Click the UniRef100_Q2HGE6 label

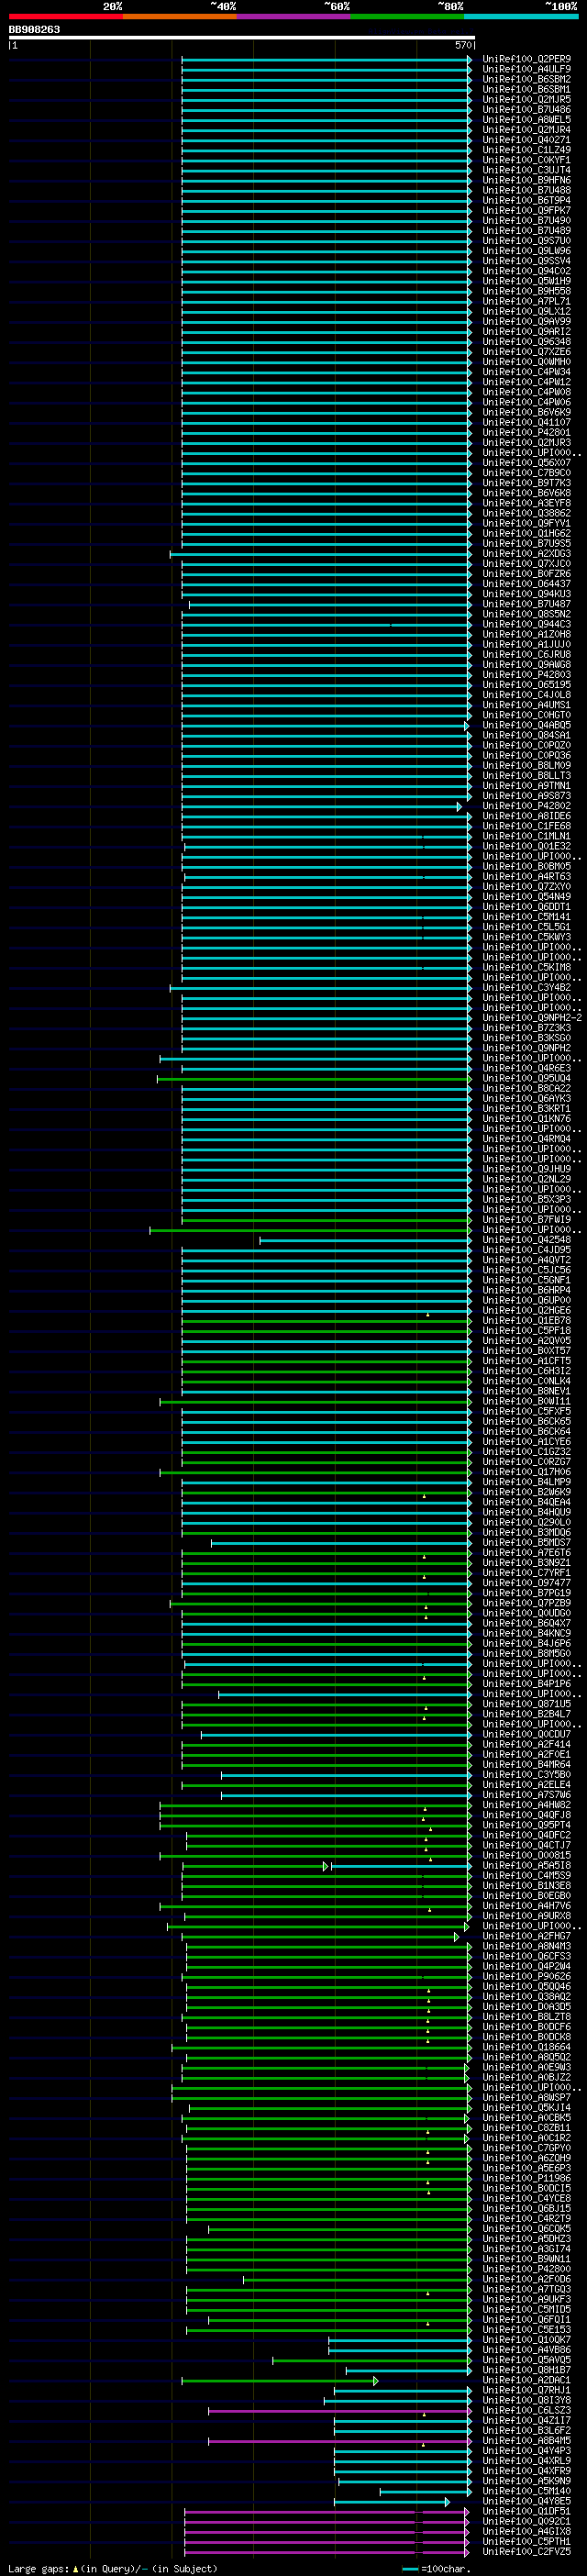coord(527,1310)
